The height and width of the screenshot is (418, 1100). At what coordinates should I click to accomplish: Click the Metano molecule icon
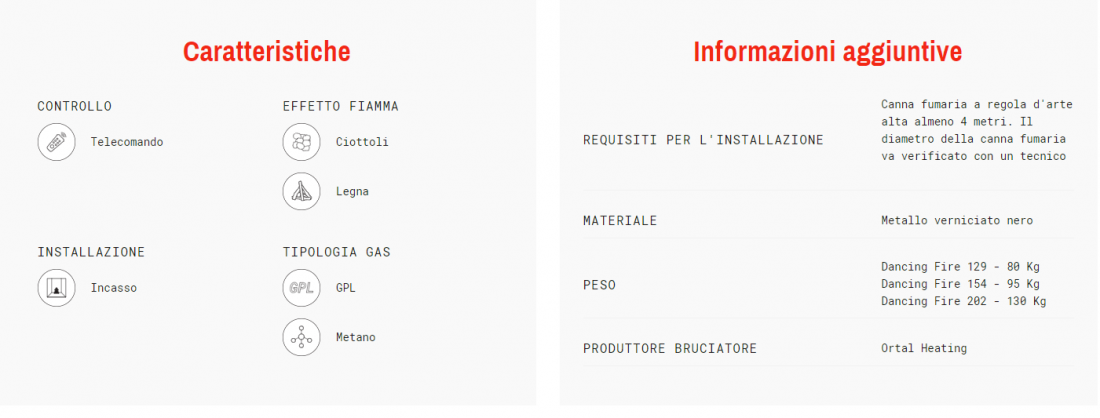[301, 337]
